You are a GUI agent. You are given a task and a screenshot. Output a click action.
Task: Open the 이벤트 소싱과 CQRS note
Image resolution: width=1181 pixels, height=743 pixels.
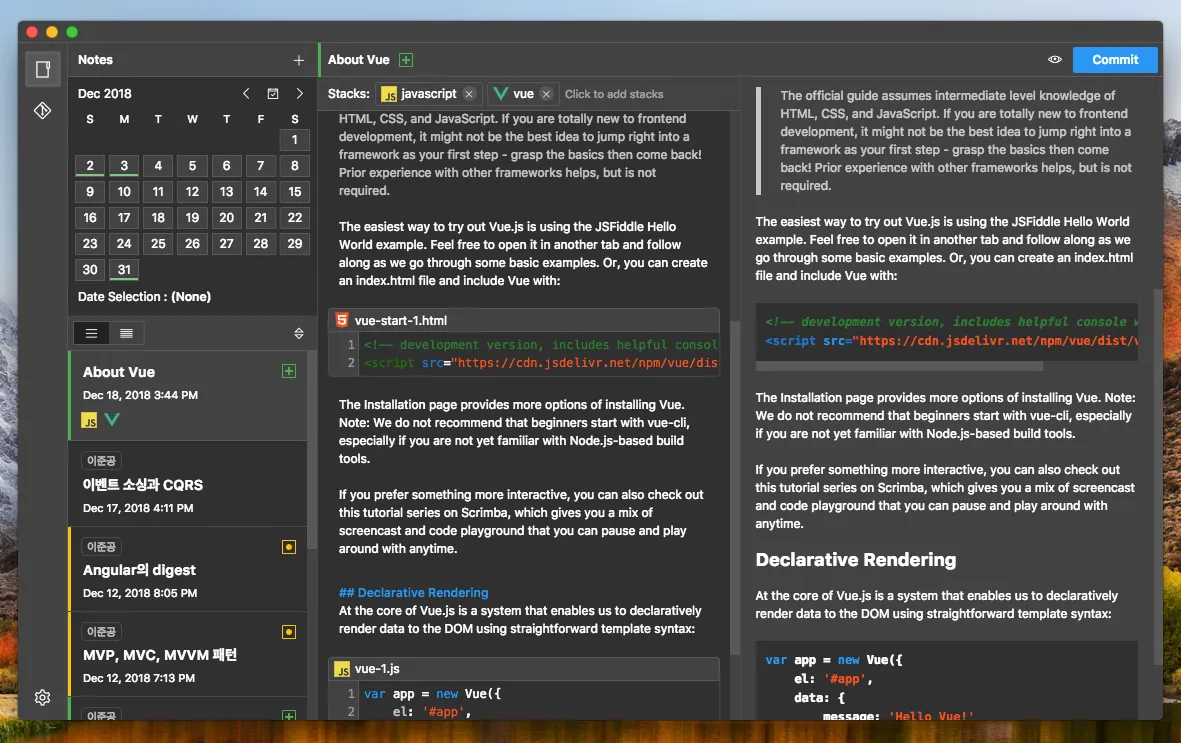click(x=188, y=484)
